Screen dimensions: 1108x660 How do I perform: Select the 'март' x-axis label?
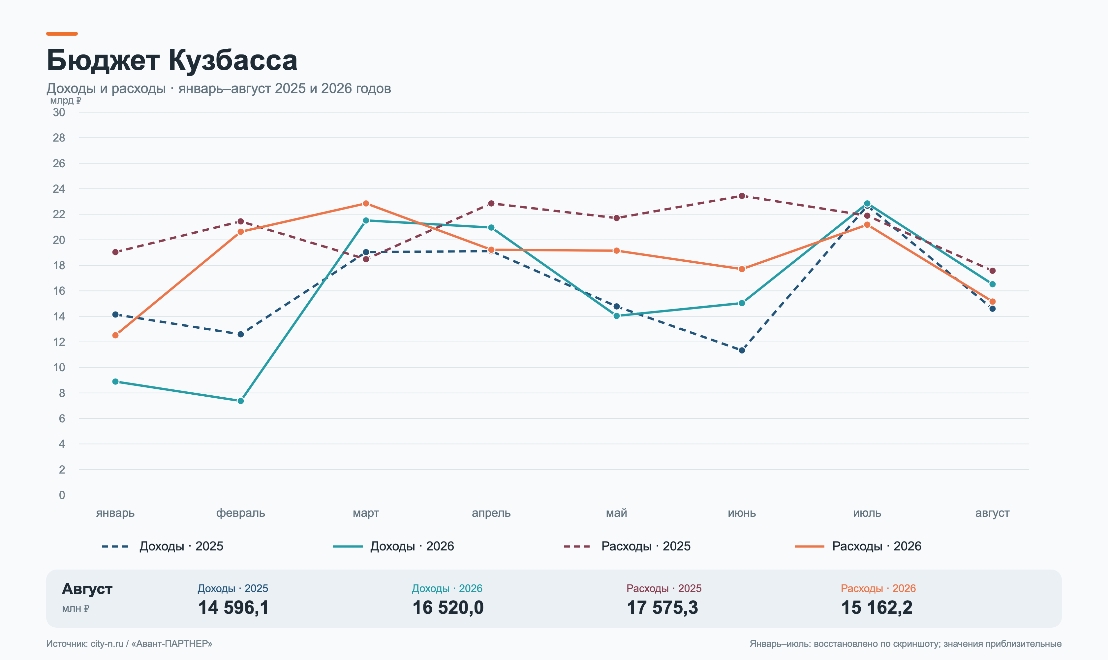tap(366, 513)
